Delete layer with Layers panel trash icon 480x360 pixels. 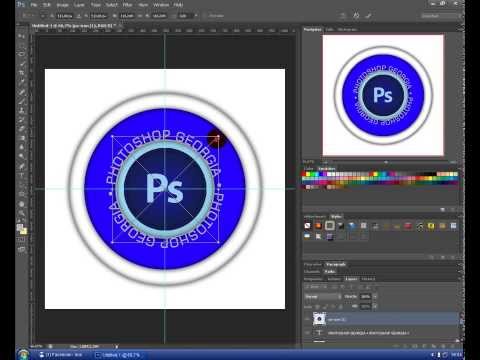[x=453, y=346]
